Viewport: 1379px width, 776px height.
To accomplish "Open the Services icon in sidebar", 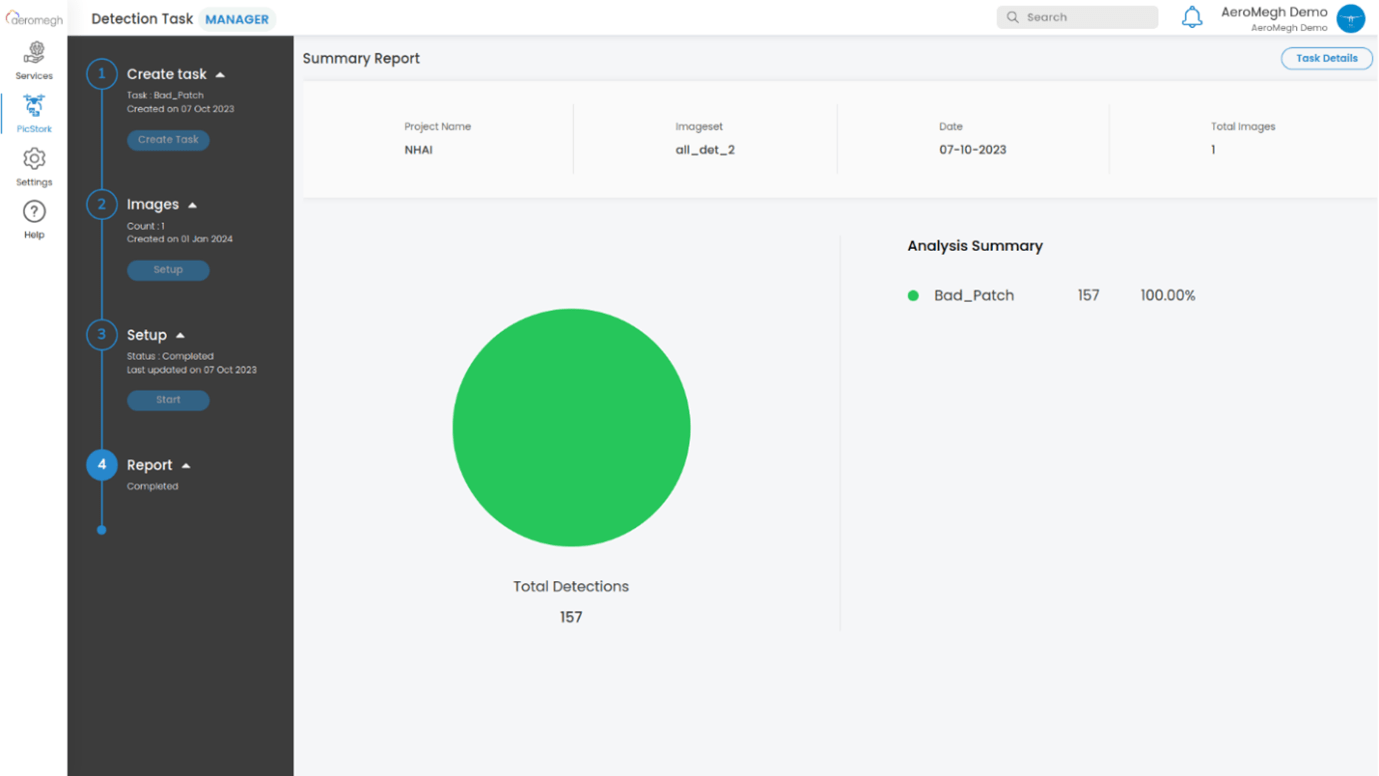I will [x=34, y=53].
